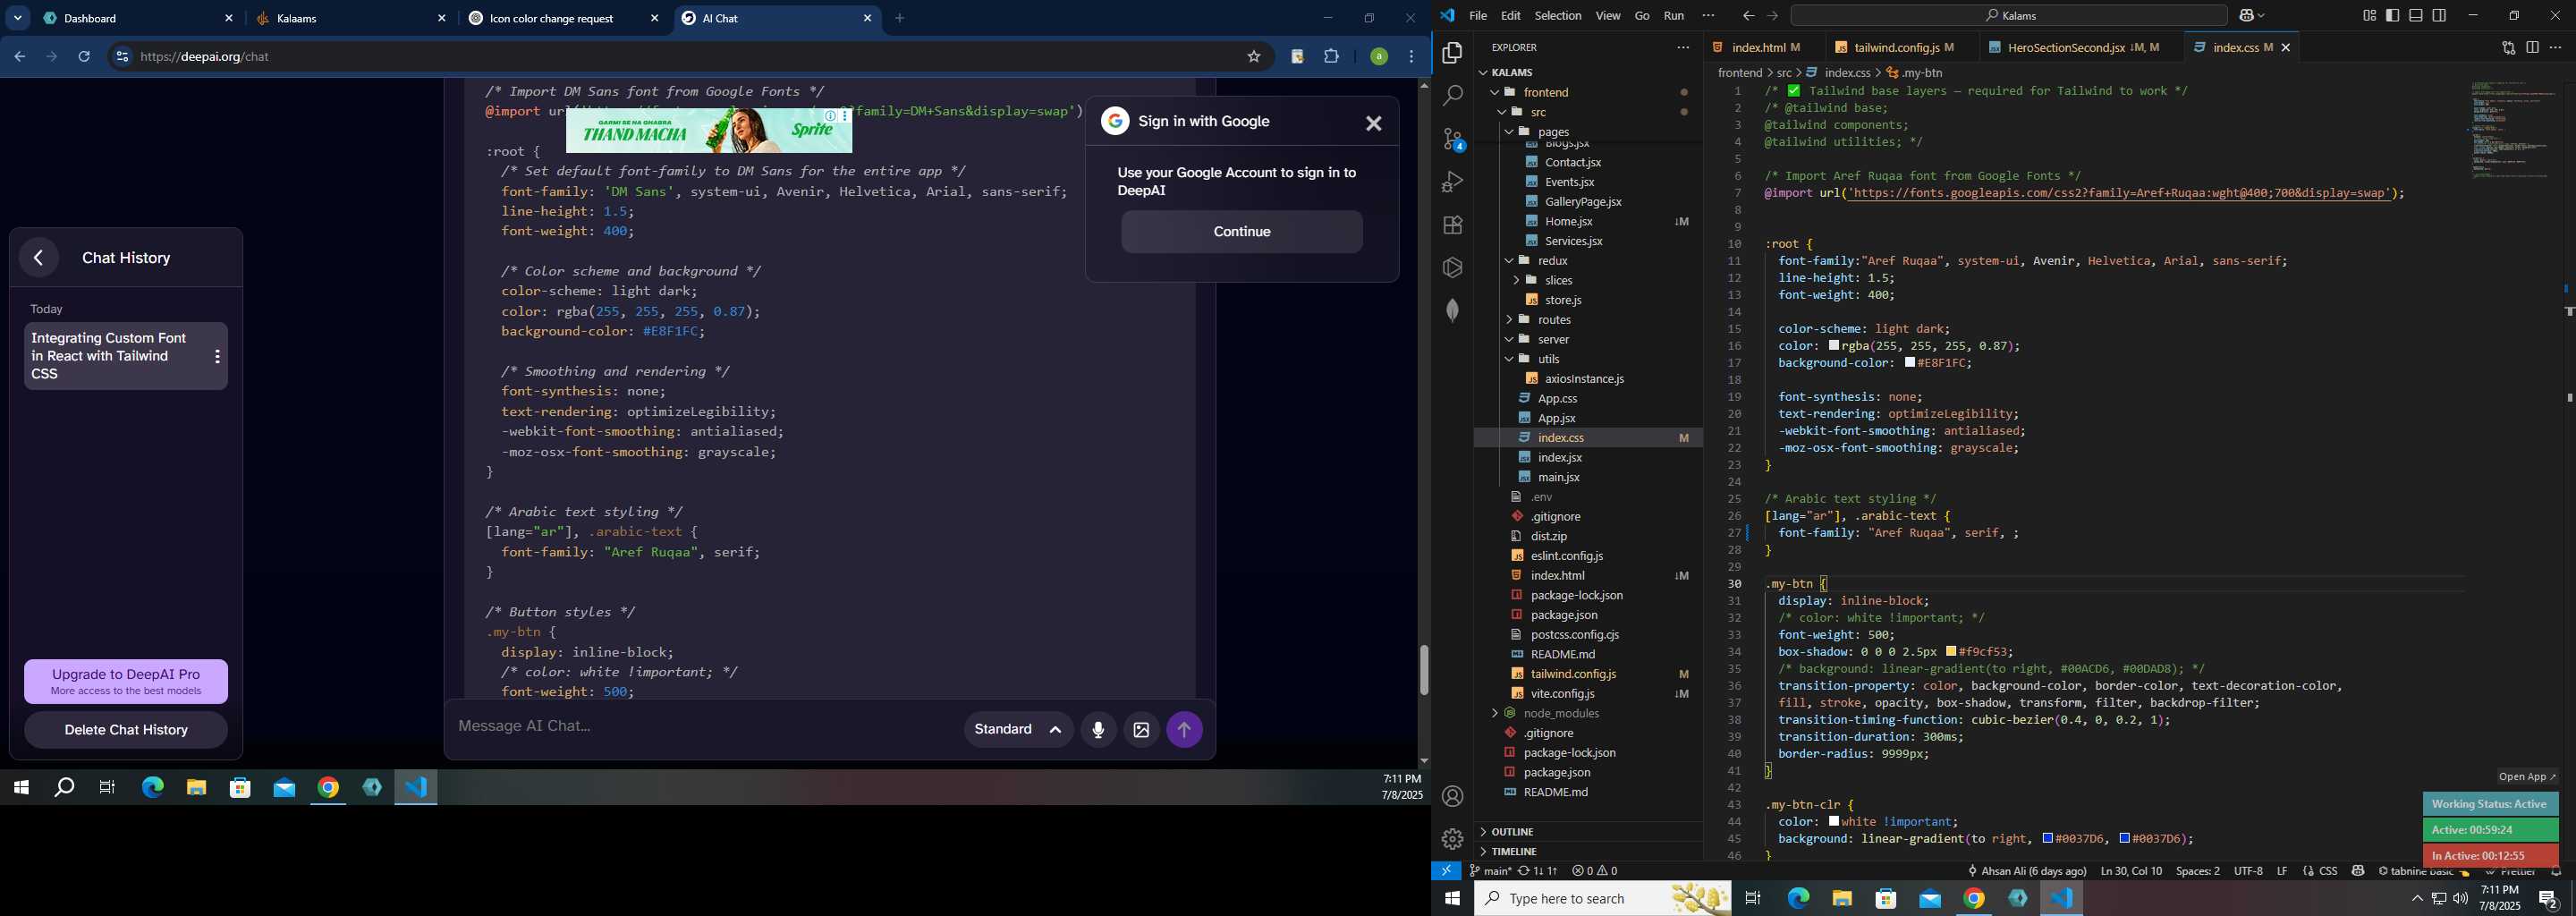Open Home.jsx in the Explorer tree
The height and width of the screenshot is (916, 2576).
[1568, 221]
